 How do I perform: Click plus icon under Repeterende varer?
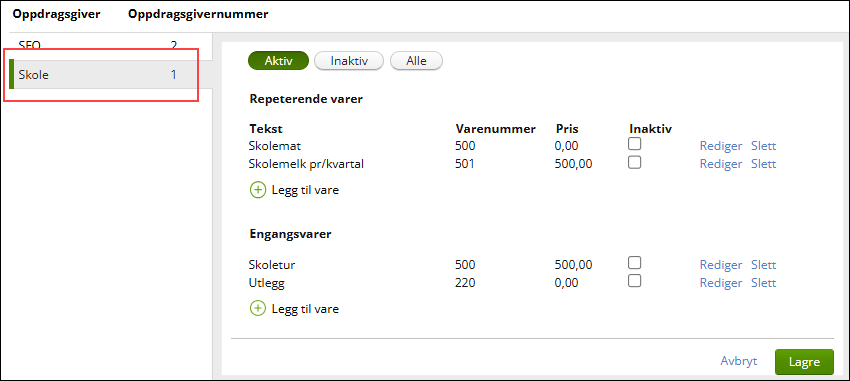pyautogui.click(x=257, y=190)
